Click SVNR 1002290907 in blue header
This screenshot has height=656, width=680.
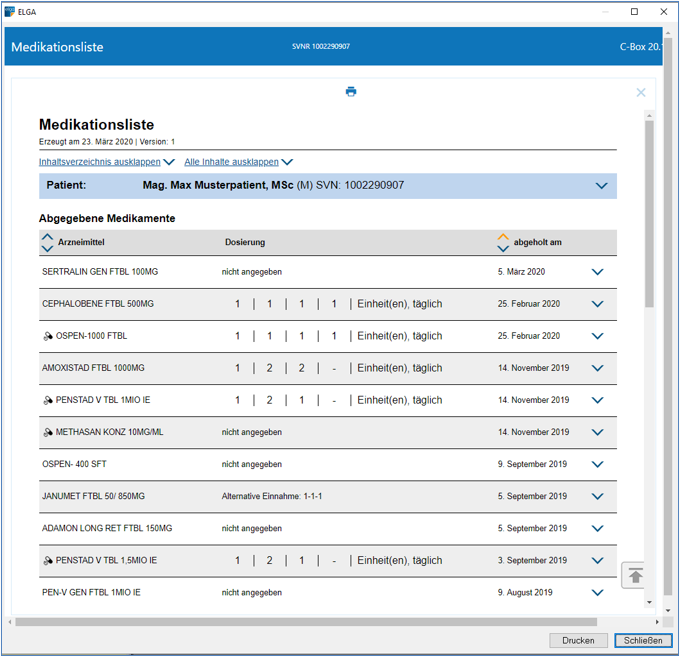click(320, 46)
